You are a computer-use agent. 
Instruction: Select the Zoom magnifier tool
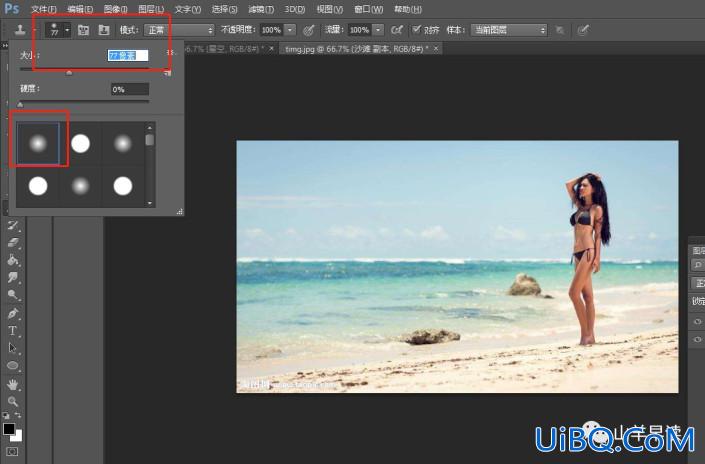pos(13,401)
